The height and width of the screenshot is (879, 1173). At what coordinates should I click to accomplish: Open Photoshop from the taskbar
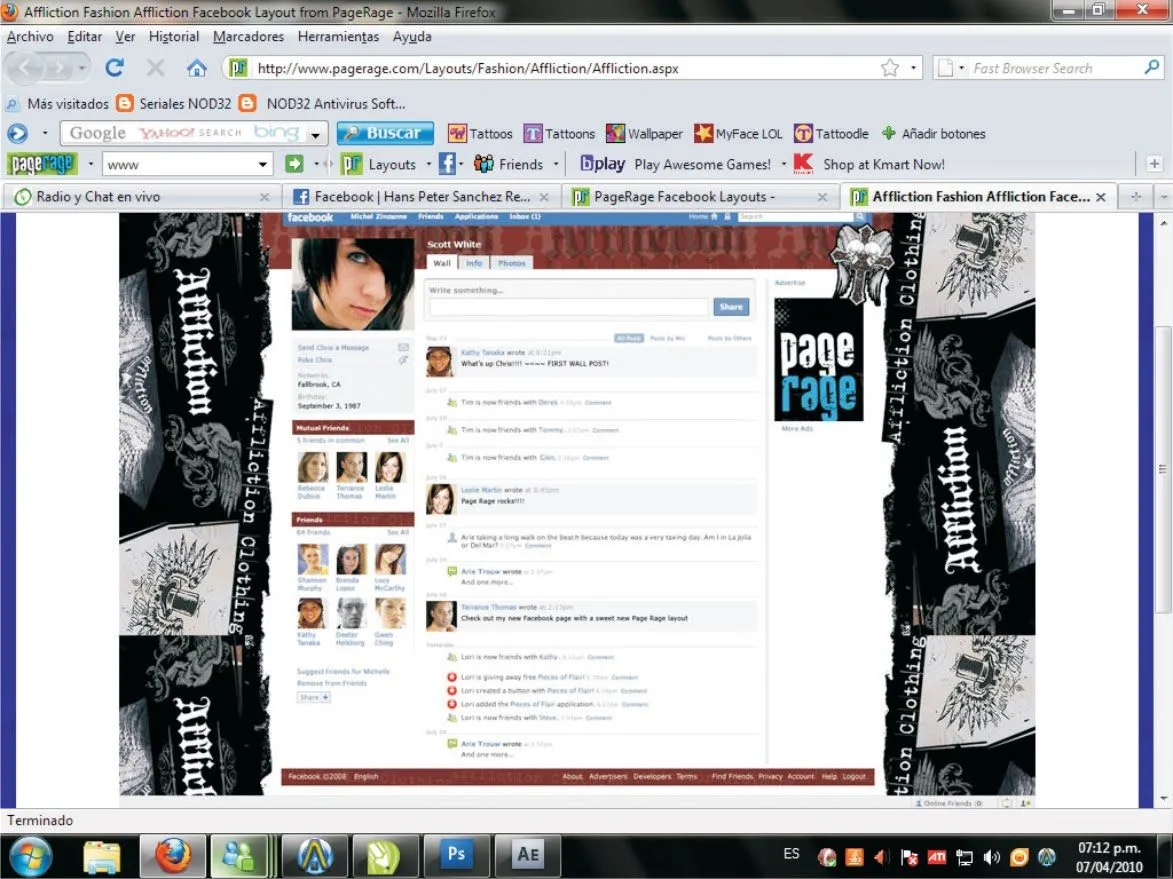pyautogui.click(x=457, y=856)
